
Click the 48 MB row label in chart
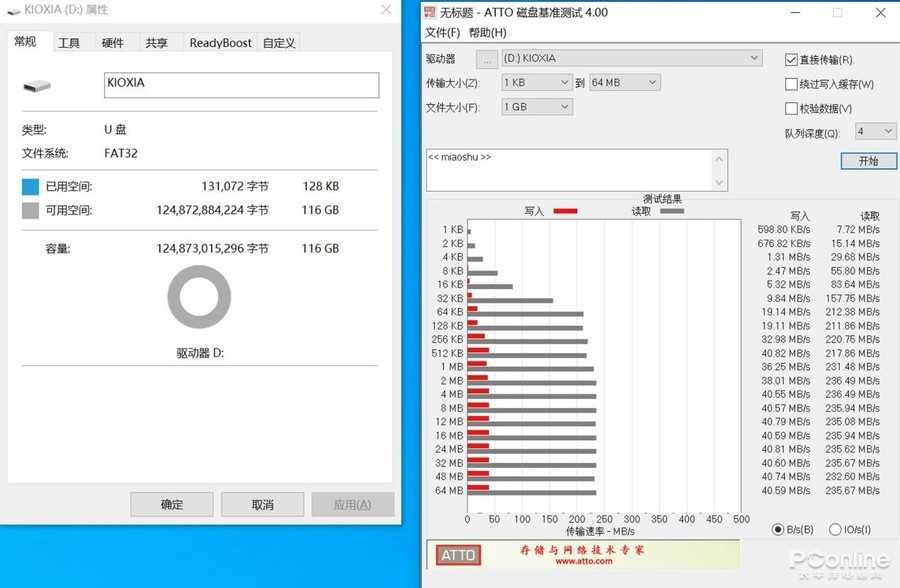[x=449, y=477]
